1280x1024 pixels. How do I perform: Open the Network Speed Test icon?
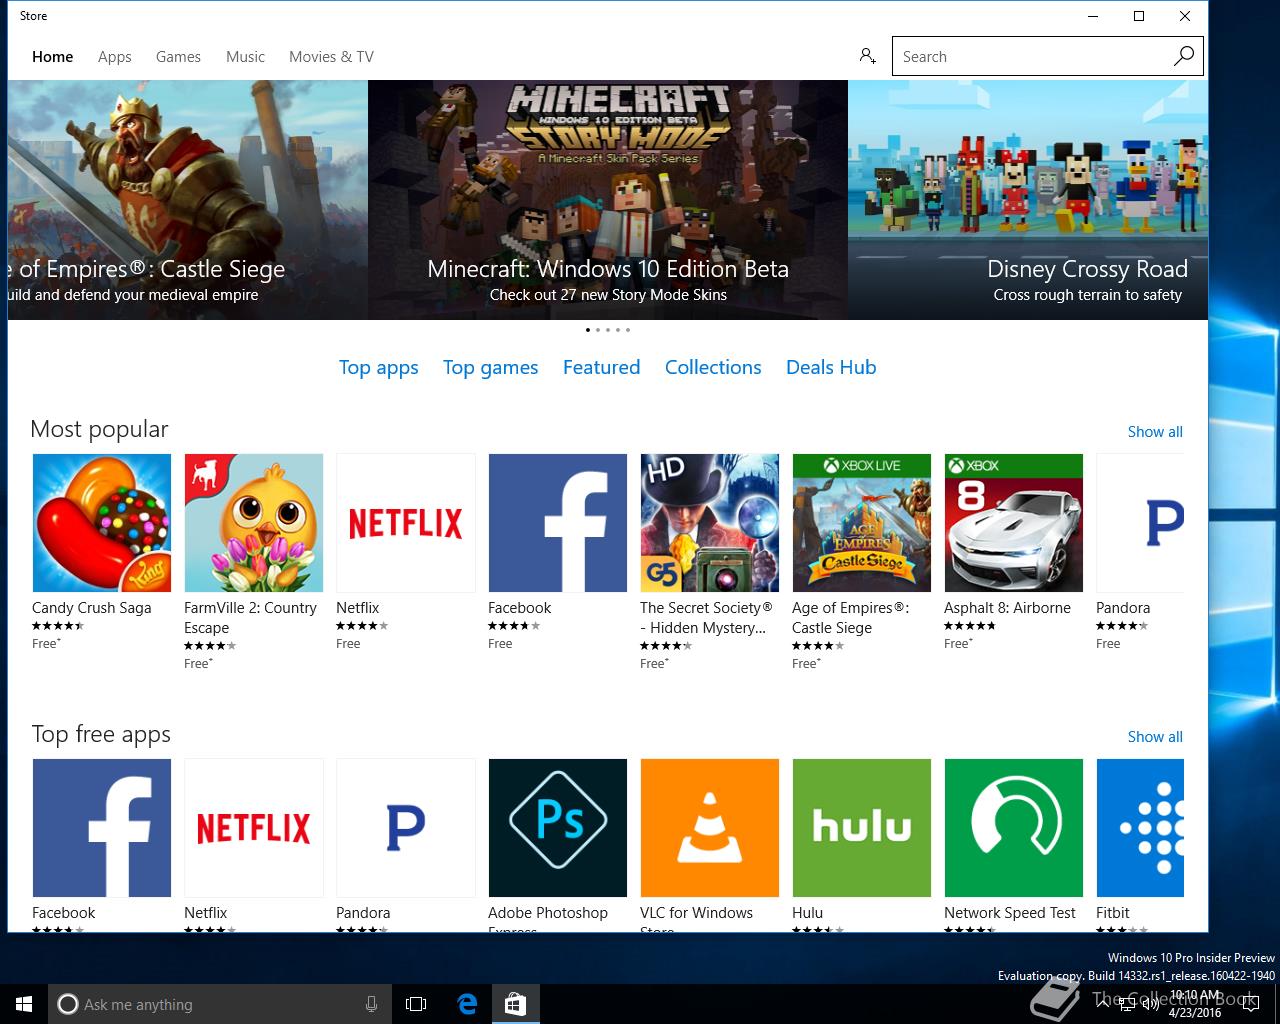point(1014,828)
